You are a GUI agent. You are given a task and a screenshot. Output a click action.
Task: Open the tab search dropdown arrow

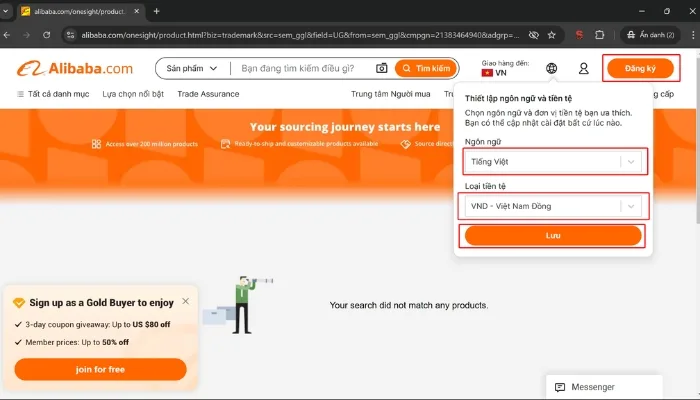[x=5, y=11]
